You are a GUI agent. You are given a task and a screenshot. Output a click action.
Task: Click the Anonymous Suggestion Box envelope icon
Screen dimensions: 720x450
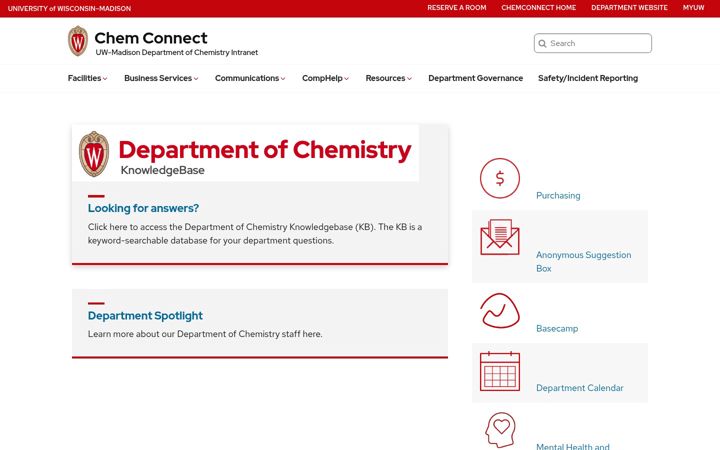(500, 237)
